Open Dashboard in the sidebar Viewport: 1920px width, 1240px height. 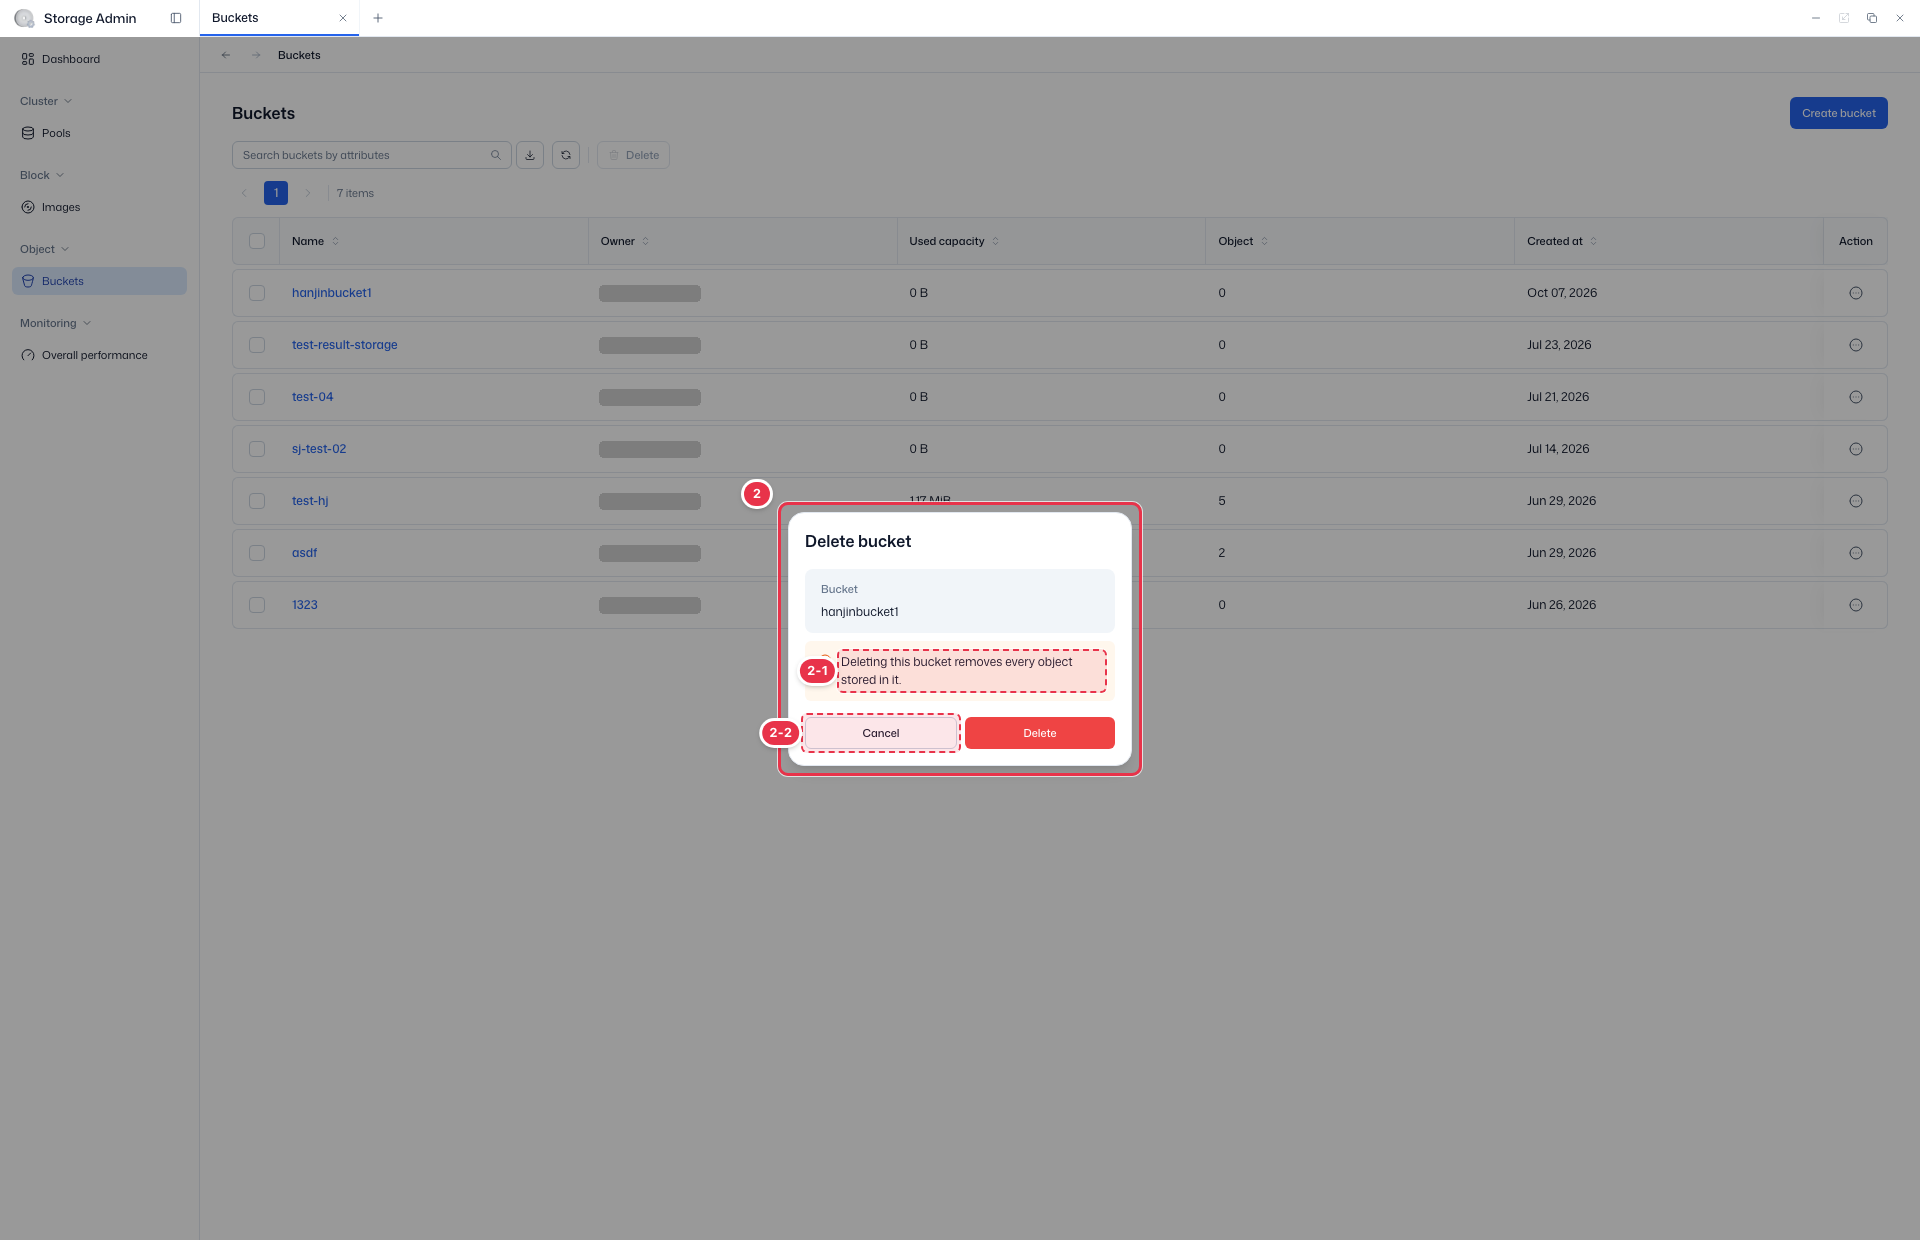click(x=99, y=59)
